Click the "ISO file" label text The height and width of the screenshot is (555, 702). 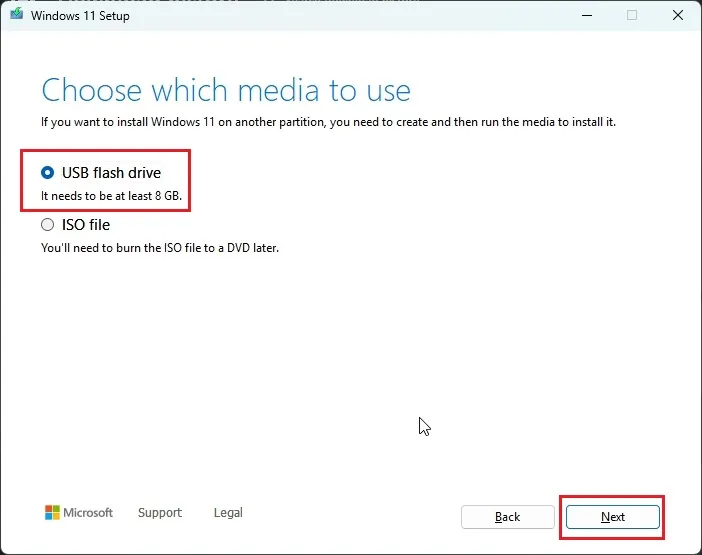(x=86, y=225)
